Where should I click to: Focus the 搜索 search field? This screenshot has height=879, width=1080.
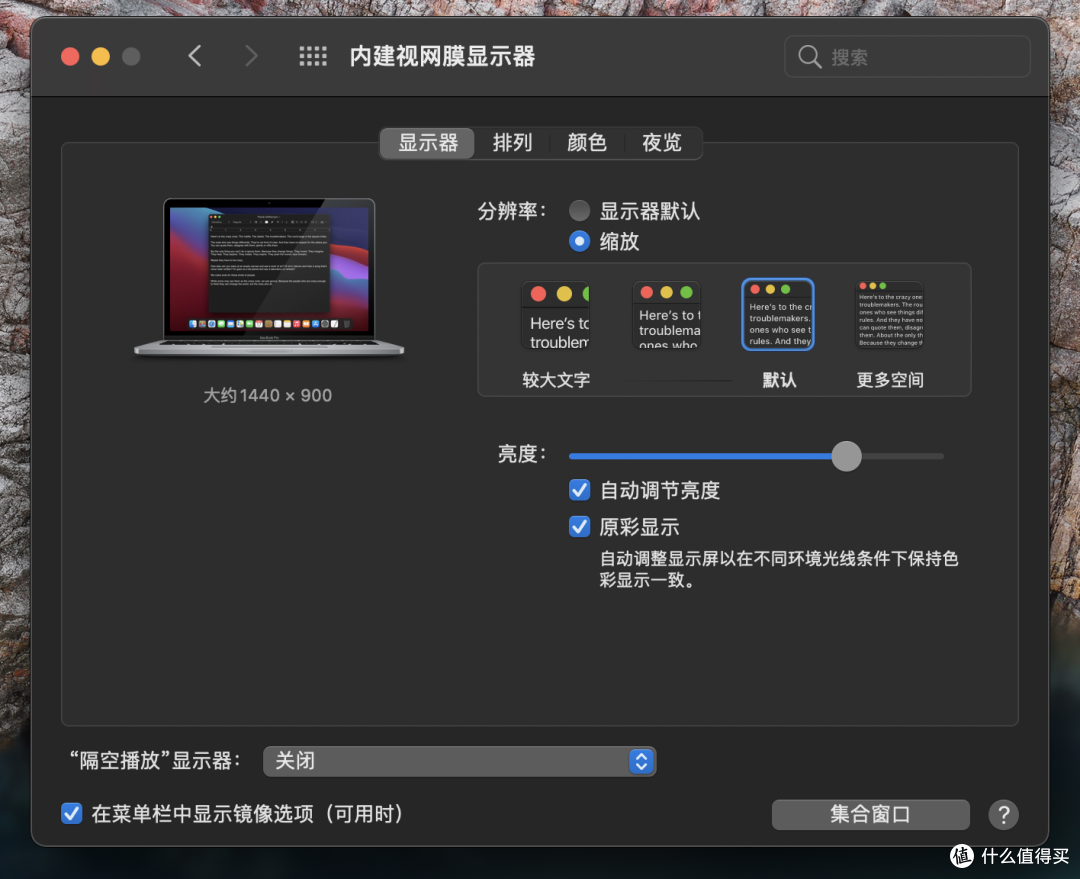tap(907, 56)
